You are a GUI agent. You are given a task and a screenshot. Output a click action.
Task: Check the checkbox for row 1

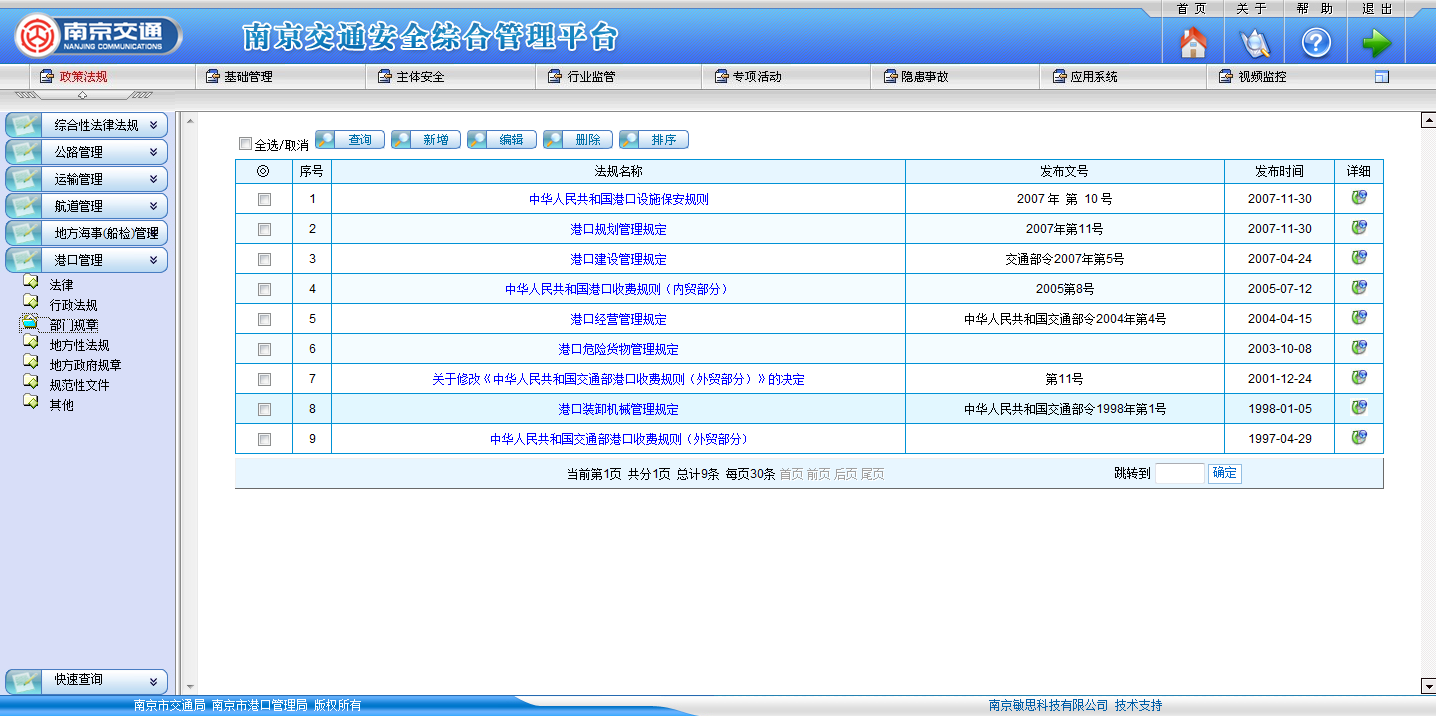coord(264,199)
